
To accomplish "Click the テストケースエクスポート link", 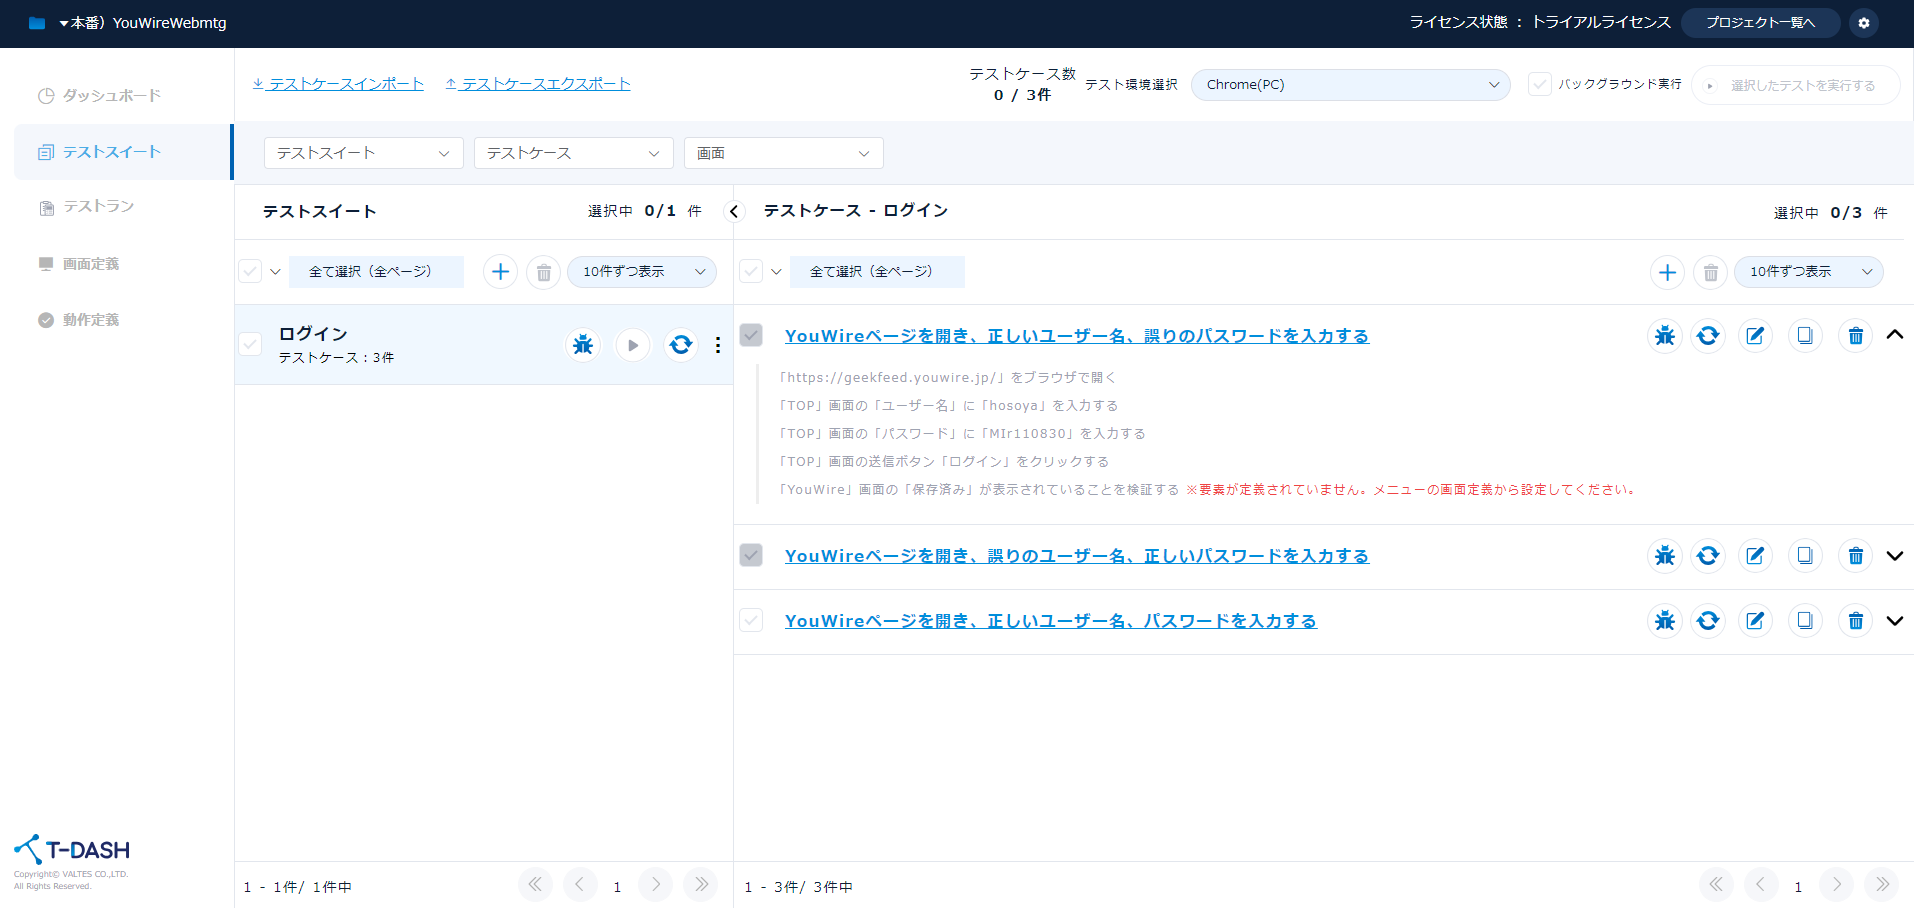I will pyautogui.click(x=538, y=84).
